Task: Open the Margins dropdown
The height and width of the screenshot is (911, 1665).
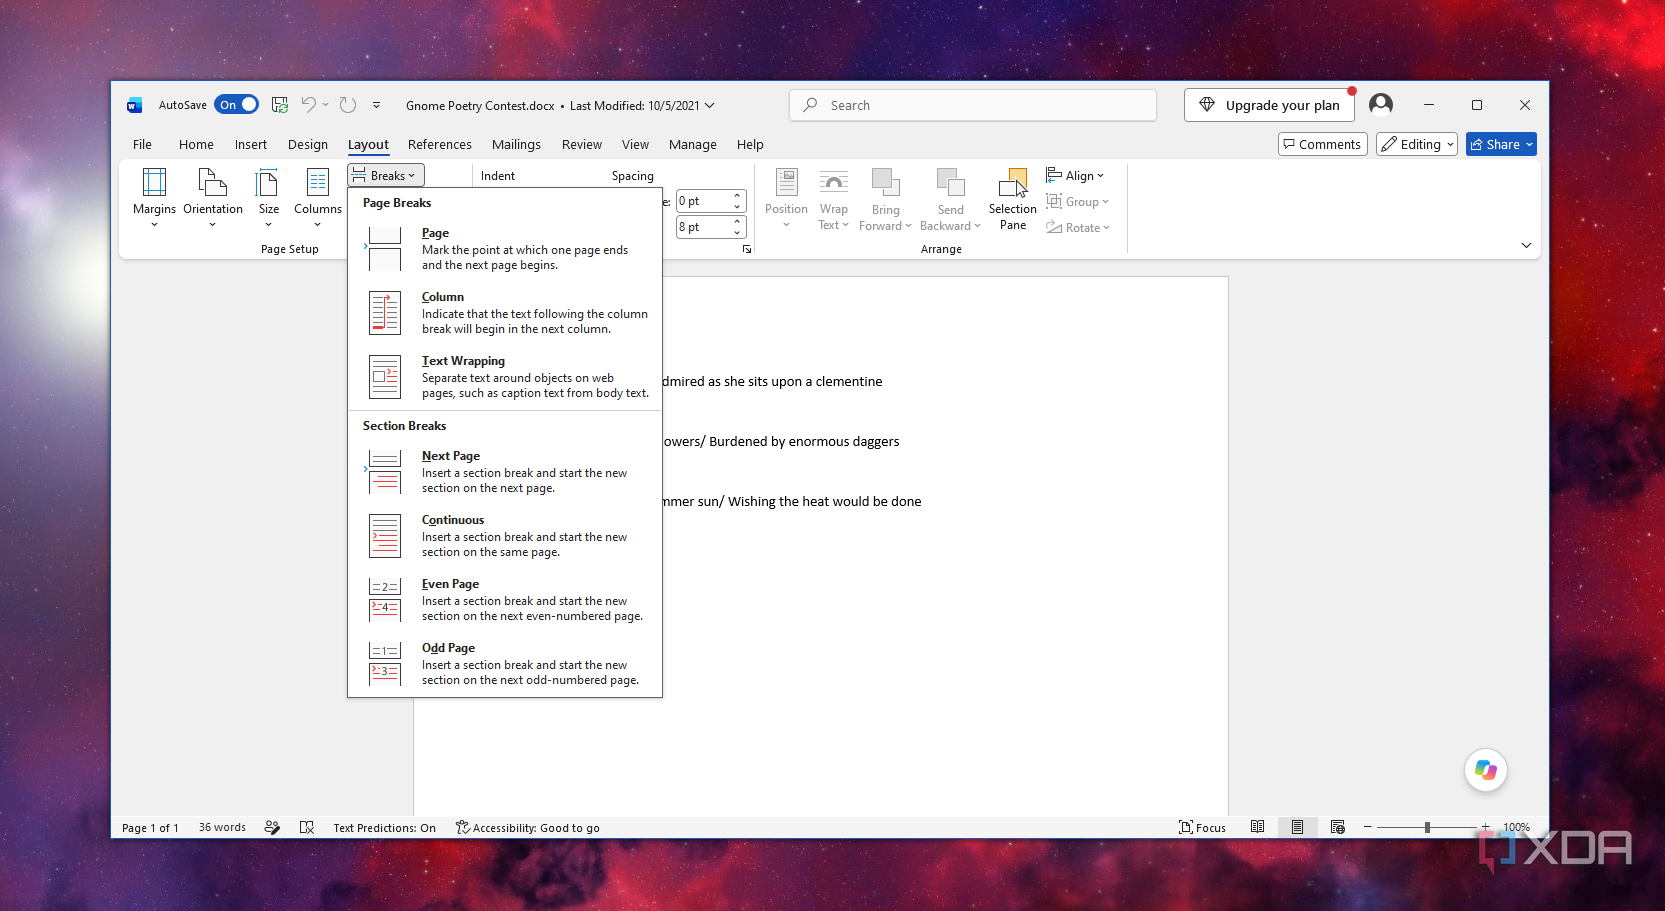Action: tap(154, 197)
